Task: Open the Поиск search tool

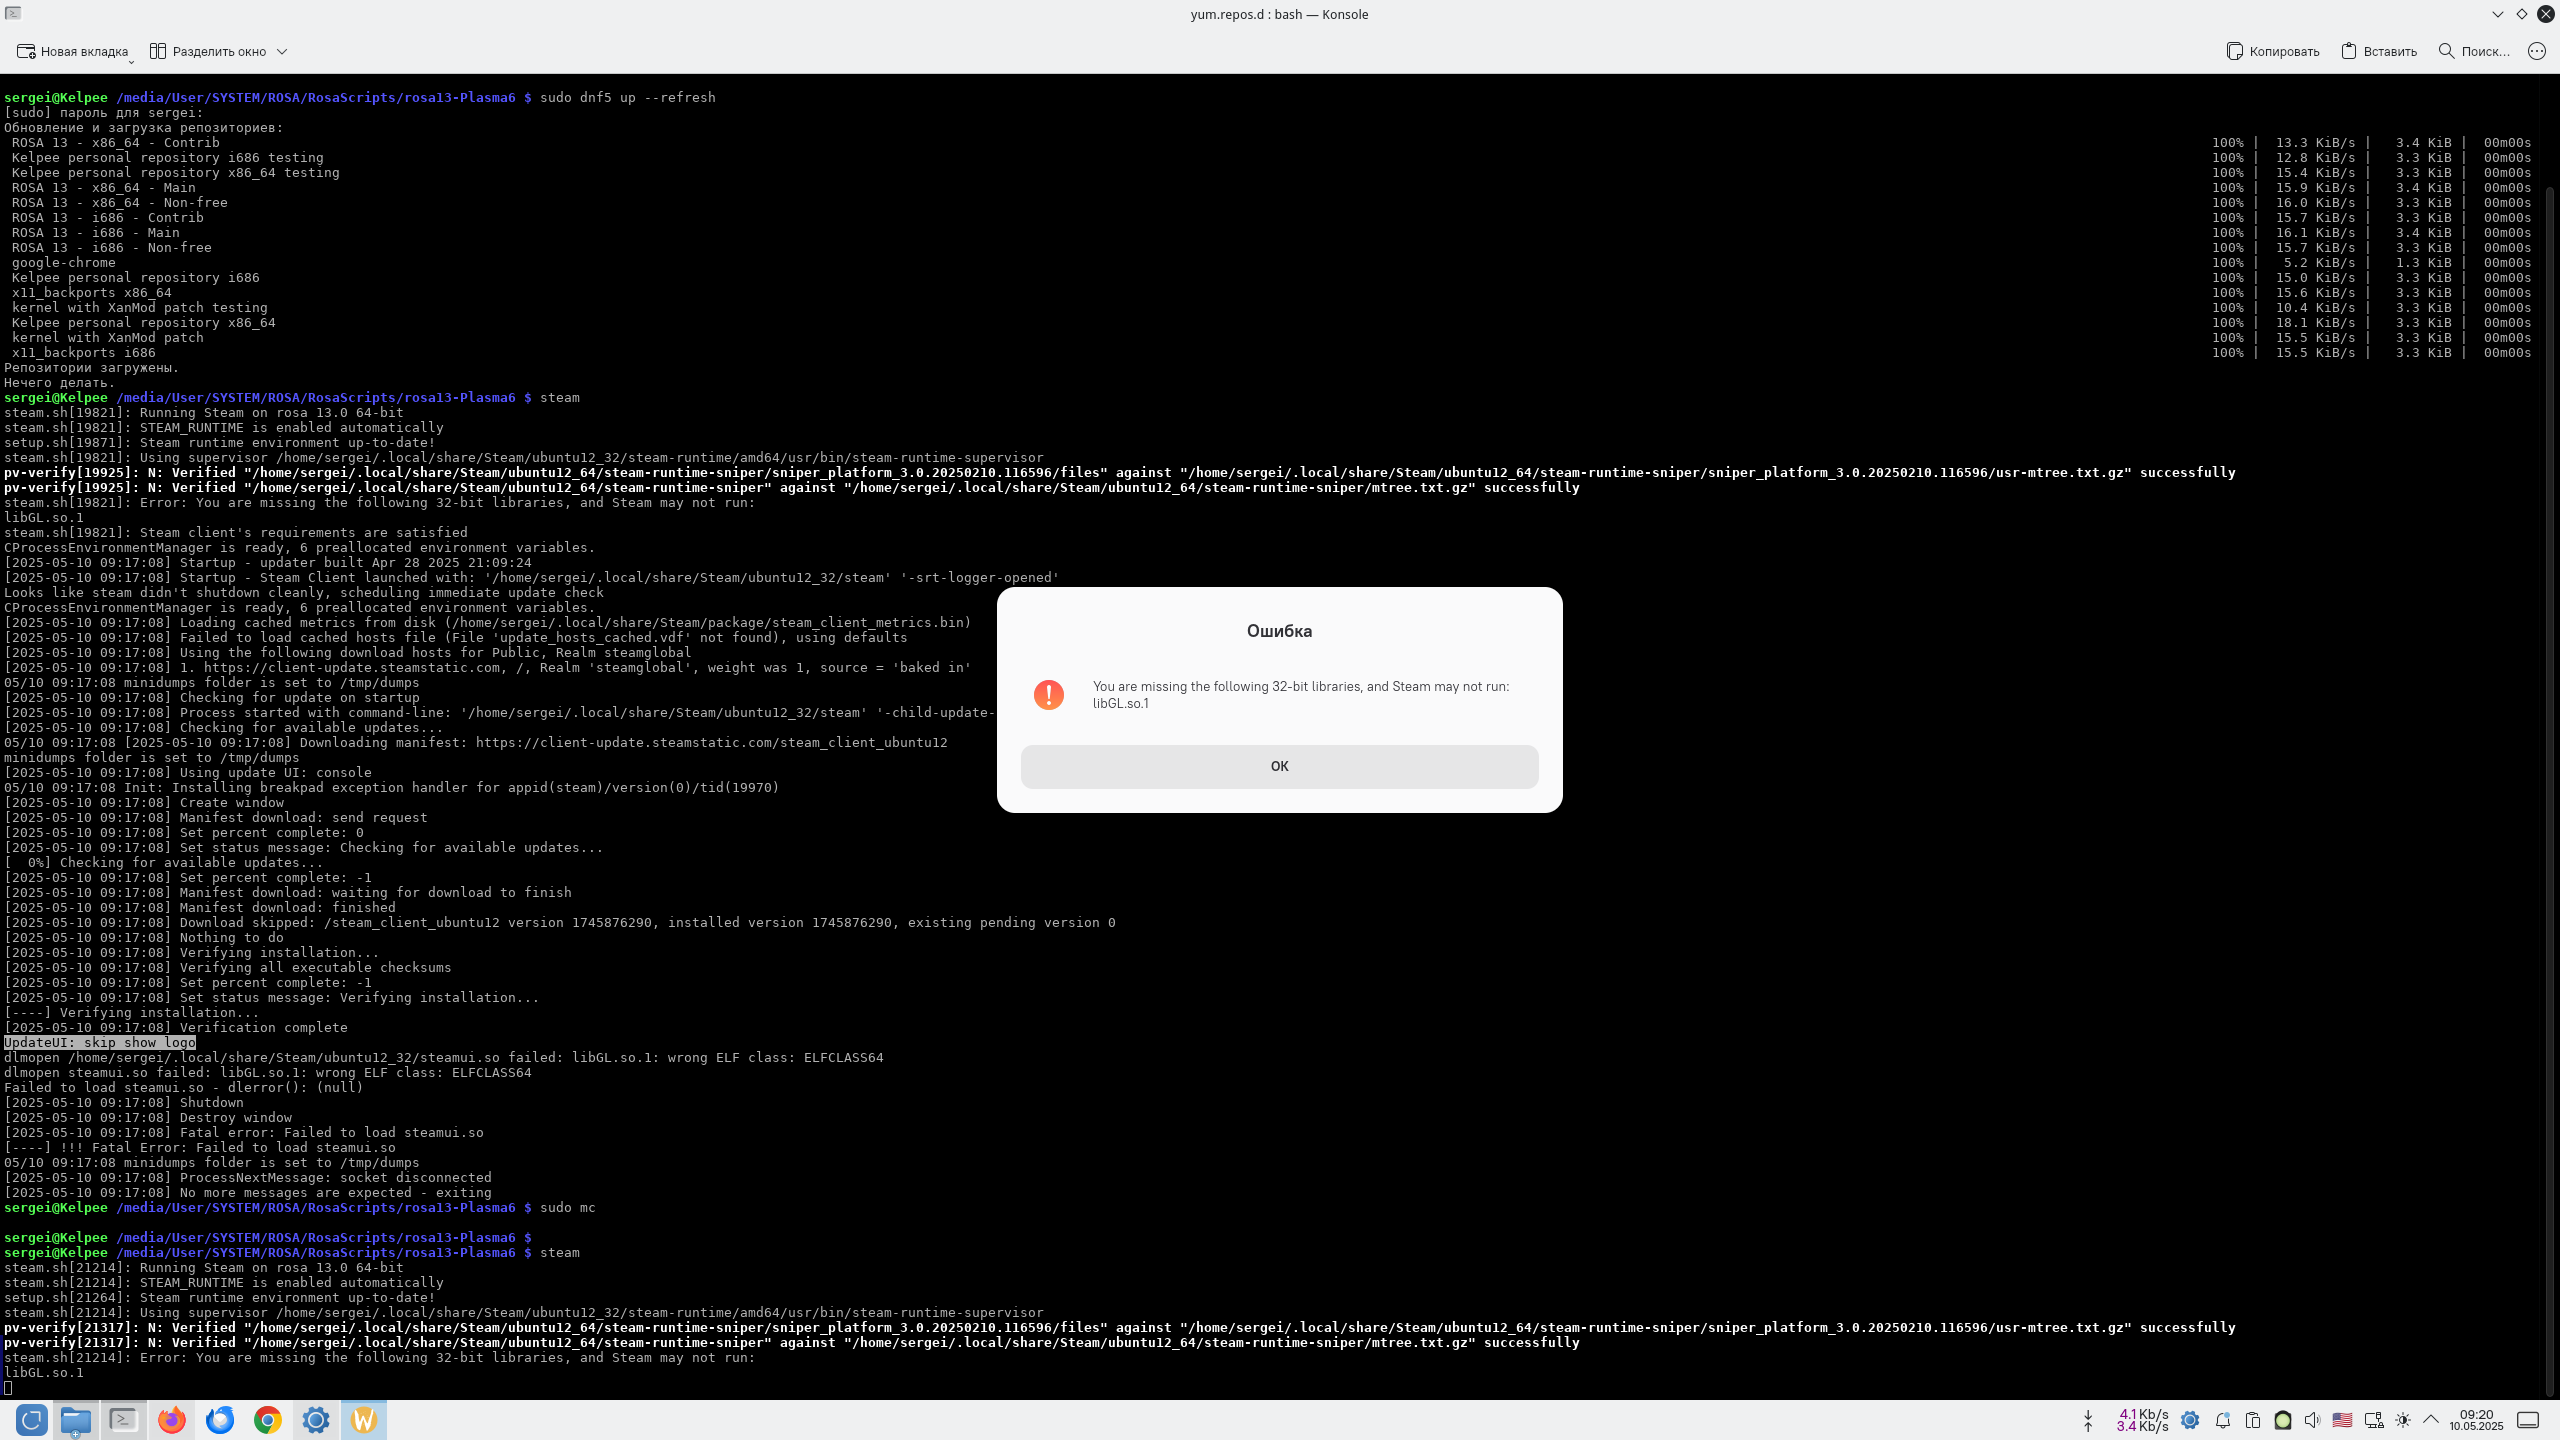Action: click(2474, 51)
